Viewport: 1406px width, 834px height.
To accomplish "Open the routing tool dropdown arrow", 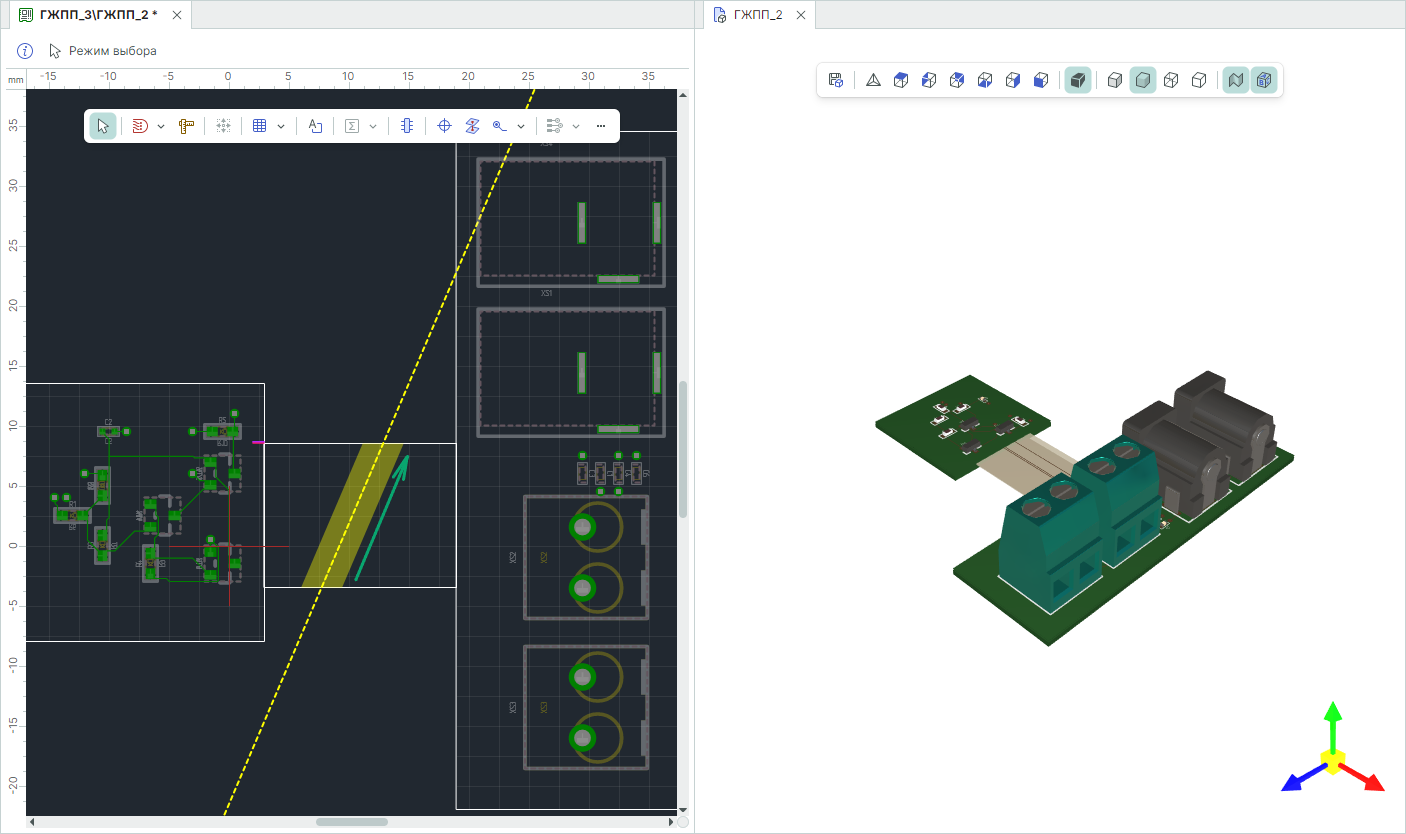I will pyautogui.click(x=161, y=126).
